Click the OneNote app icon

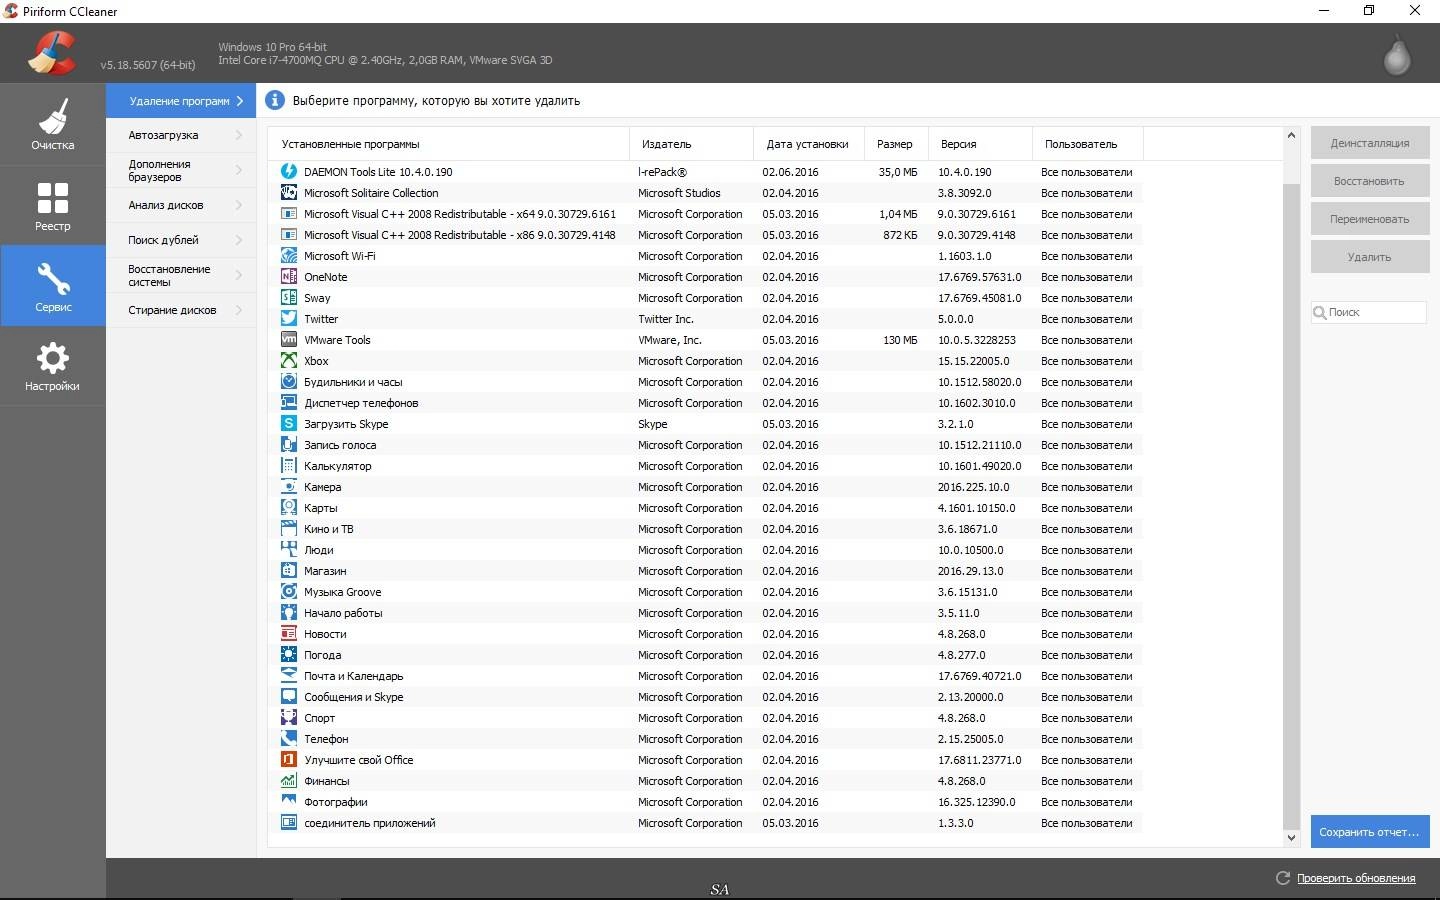pyautogui.click(x=289, y=277)
